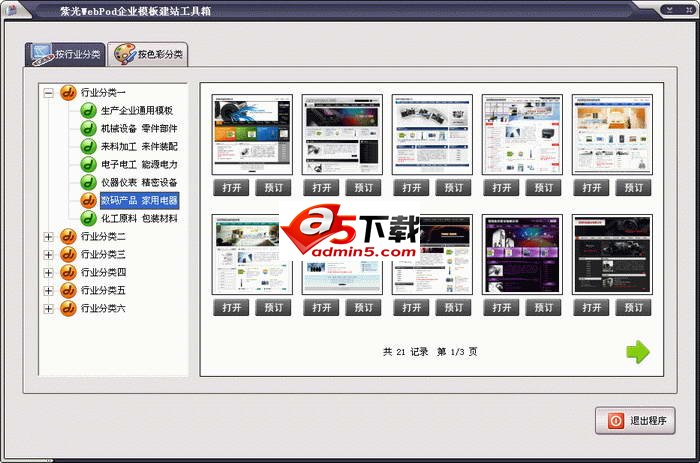This screenshot has height=463, width=700.
Task: Select 仪器仪表 精密设备 category
Action: (139, 182)
